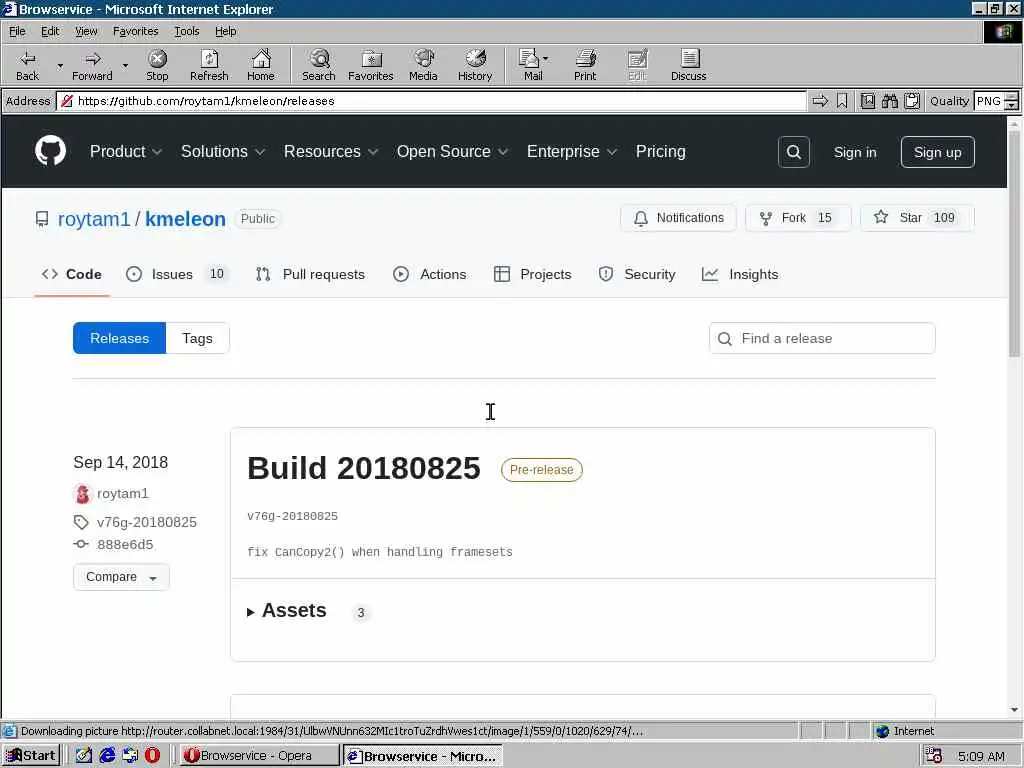Switch to the Issues tab

[x=175, y=274]
